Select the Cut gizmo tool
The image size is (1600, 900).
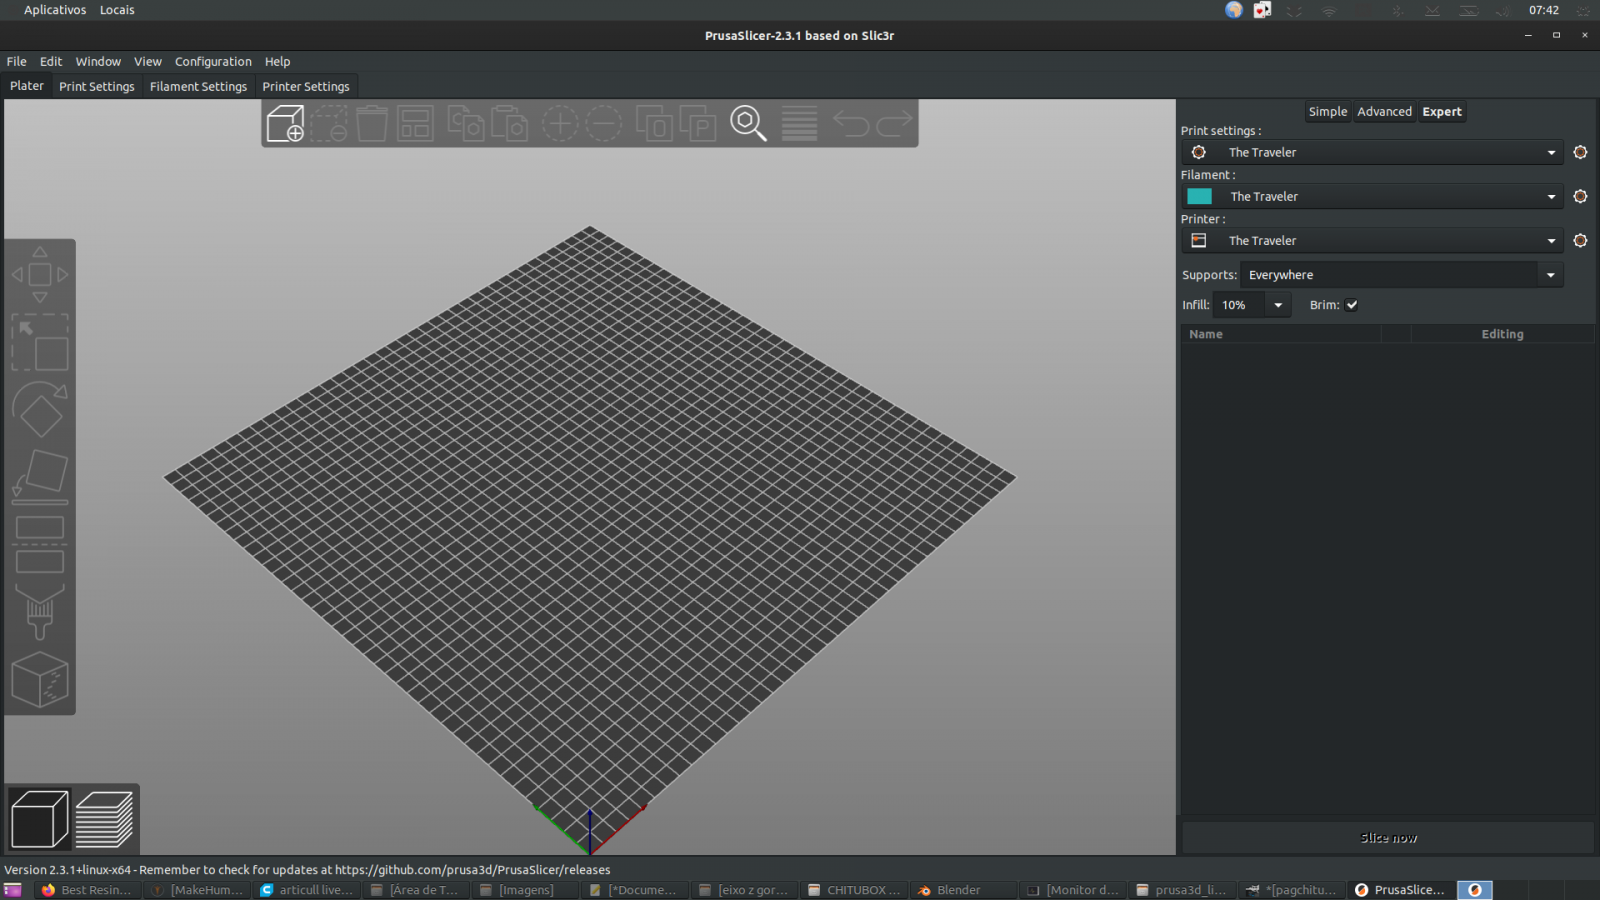click(40, 545)
